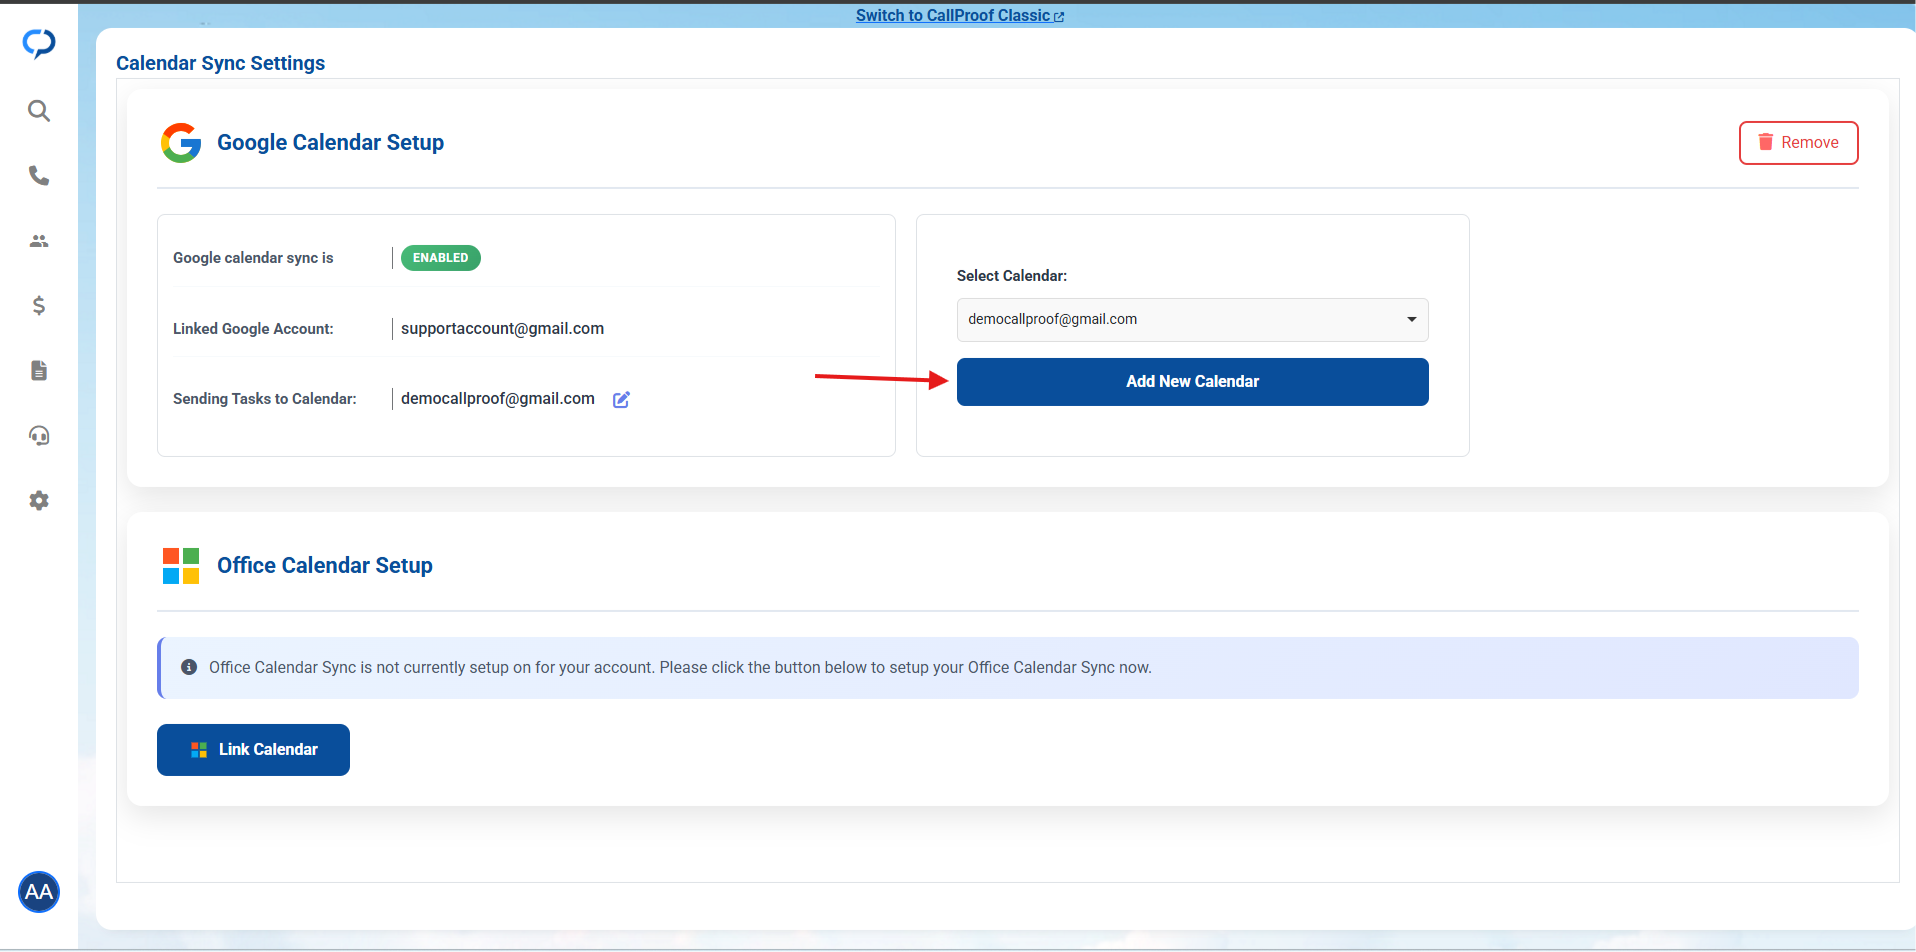The image size is (1916, 952).
Task: Click the Select Calendar label
Action: (x=1012, y=276)
